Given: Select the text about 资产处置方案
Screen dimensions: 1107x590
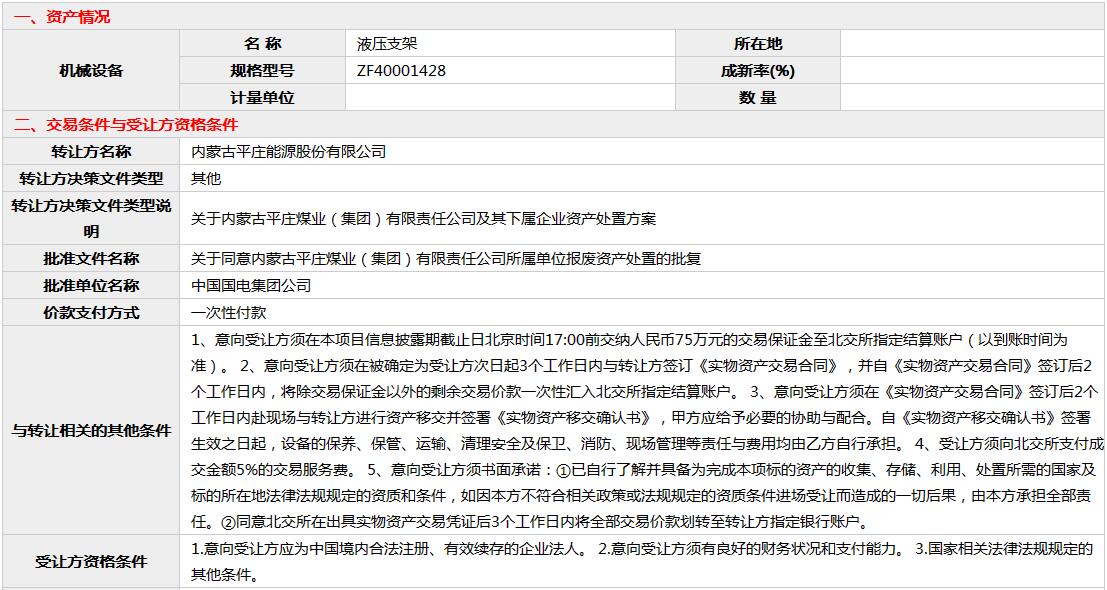Looking at the screenshot, I should pos(424,219).
